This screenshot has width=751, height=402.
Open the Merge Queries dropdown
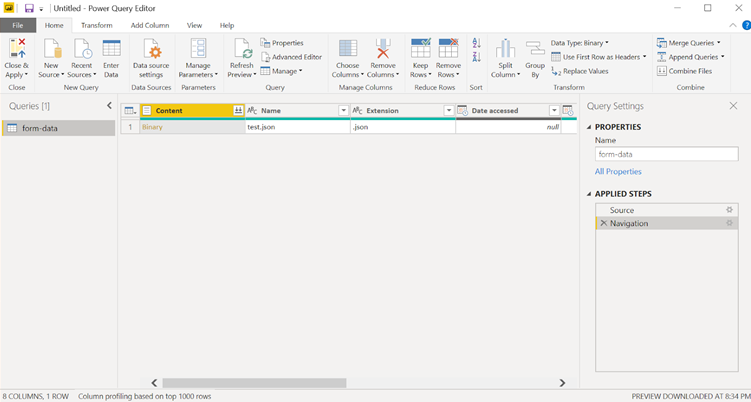pos(688,43)
